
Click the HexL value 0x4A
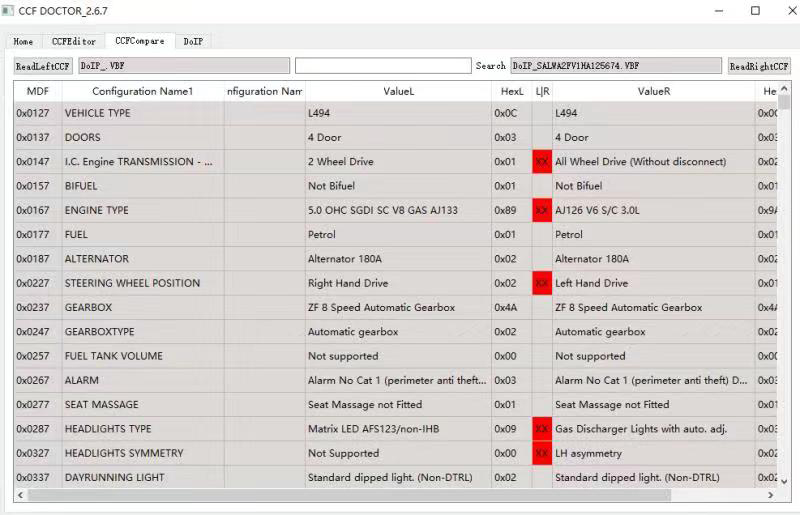[505, 307]
